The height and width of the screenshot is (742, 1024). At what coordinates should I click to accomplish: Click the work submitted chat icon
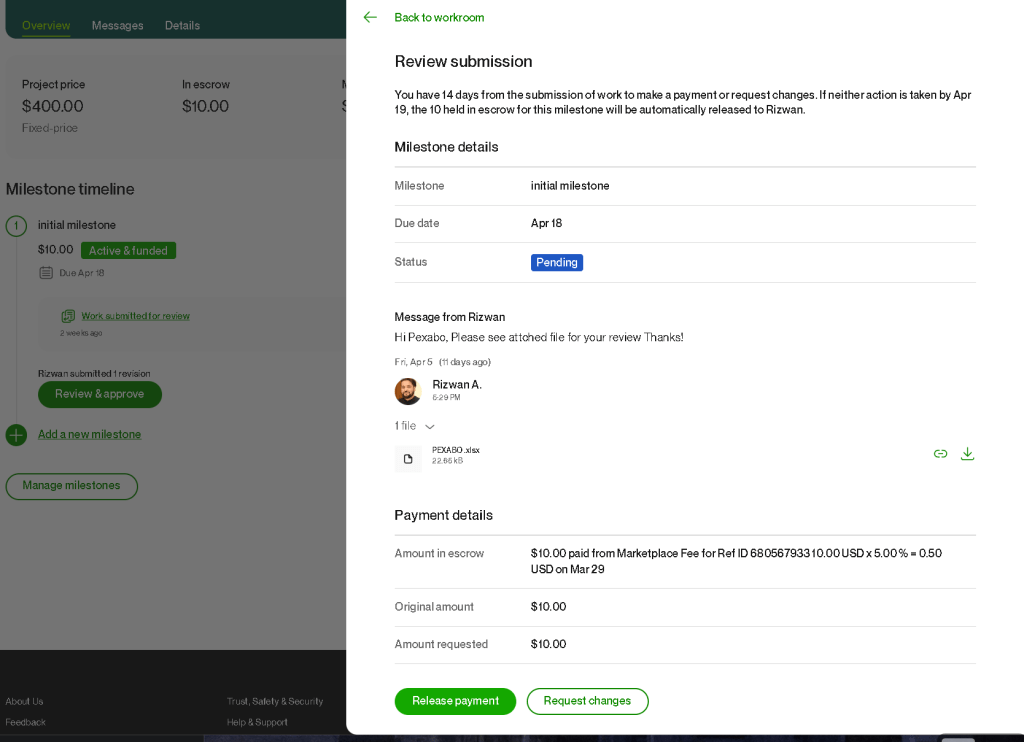click(68, 316)
